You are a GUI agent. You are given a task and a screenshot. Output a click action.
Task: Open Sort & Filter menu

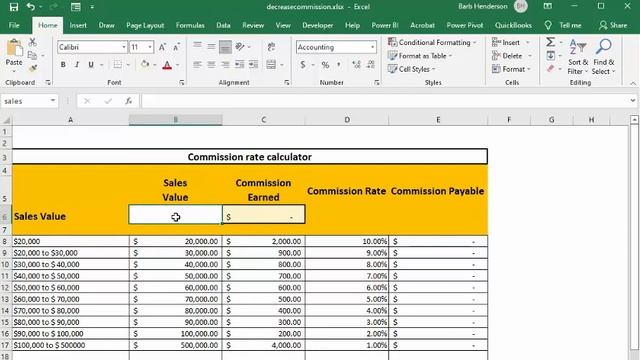578,57
